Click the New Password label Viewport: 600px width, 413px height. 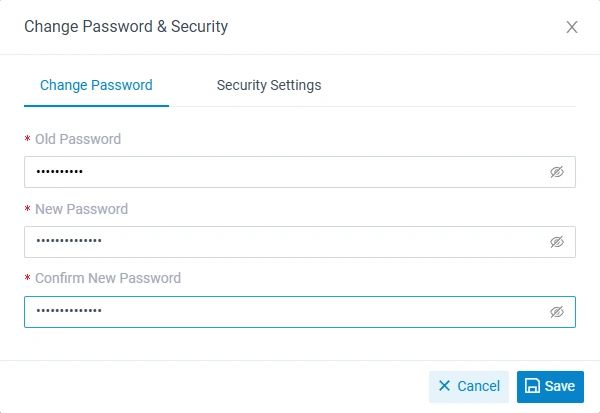[81, 209]
